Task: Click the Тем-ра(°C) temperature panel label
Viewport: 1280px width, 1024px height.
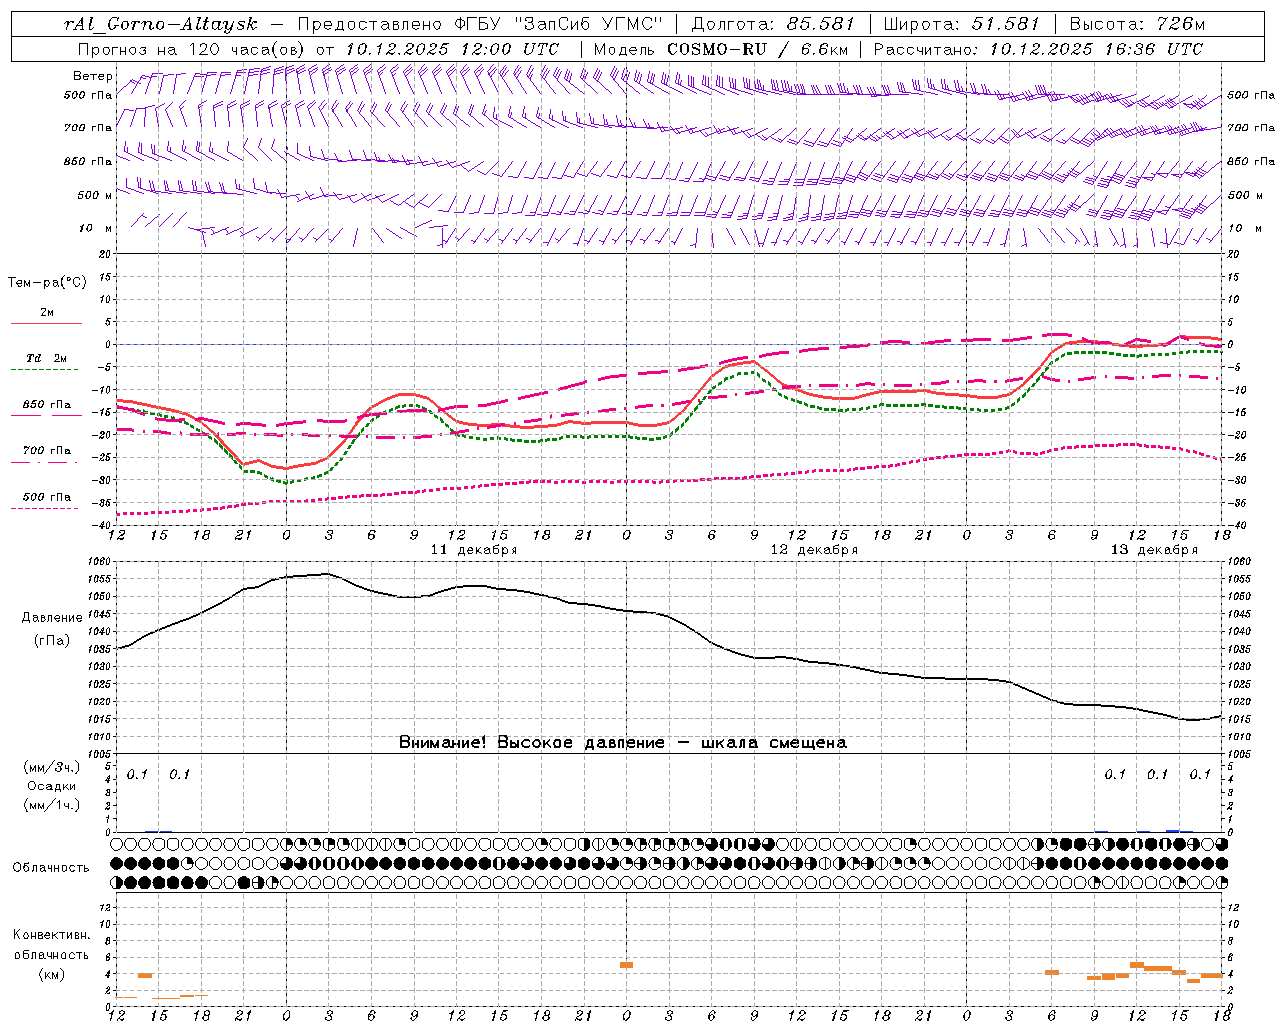Action: 47,283
